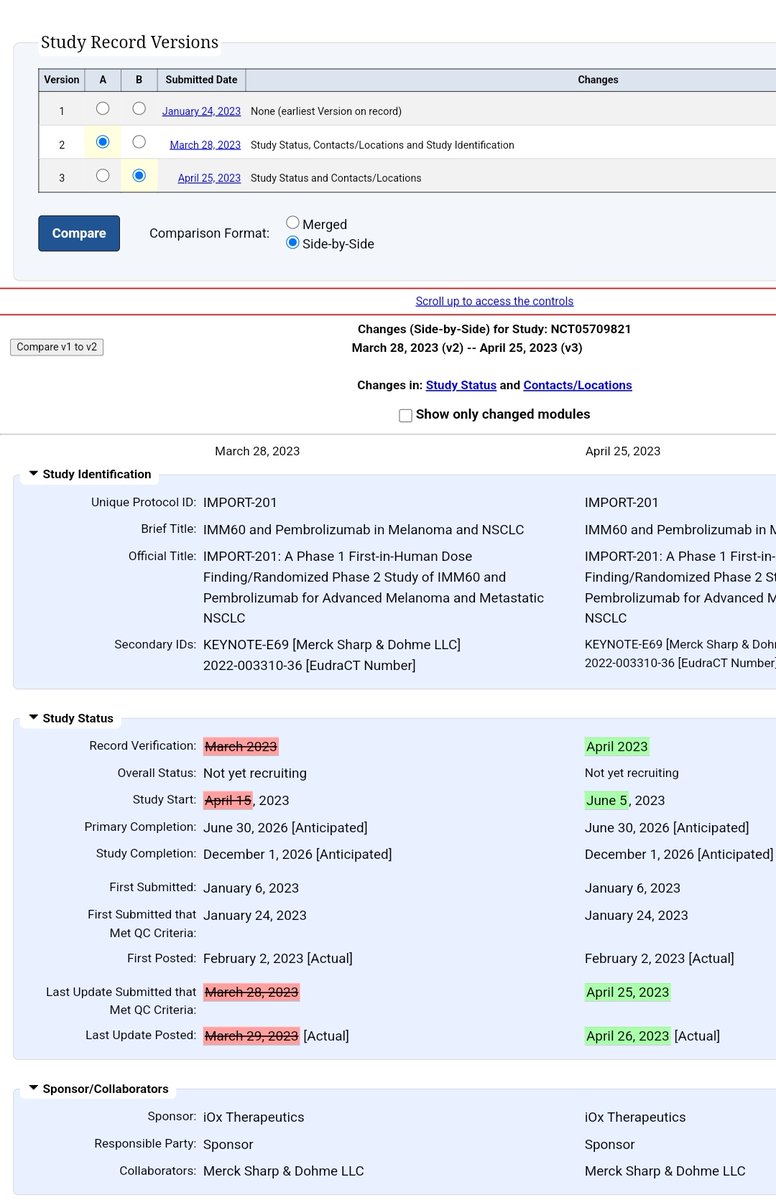Click the Version column header
Viewport: 776px width, 1200px height.
tap(61, 80)
